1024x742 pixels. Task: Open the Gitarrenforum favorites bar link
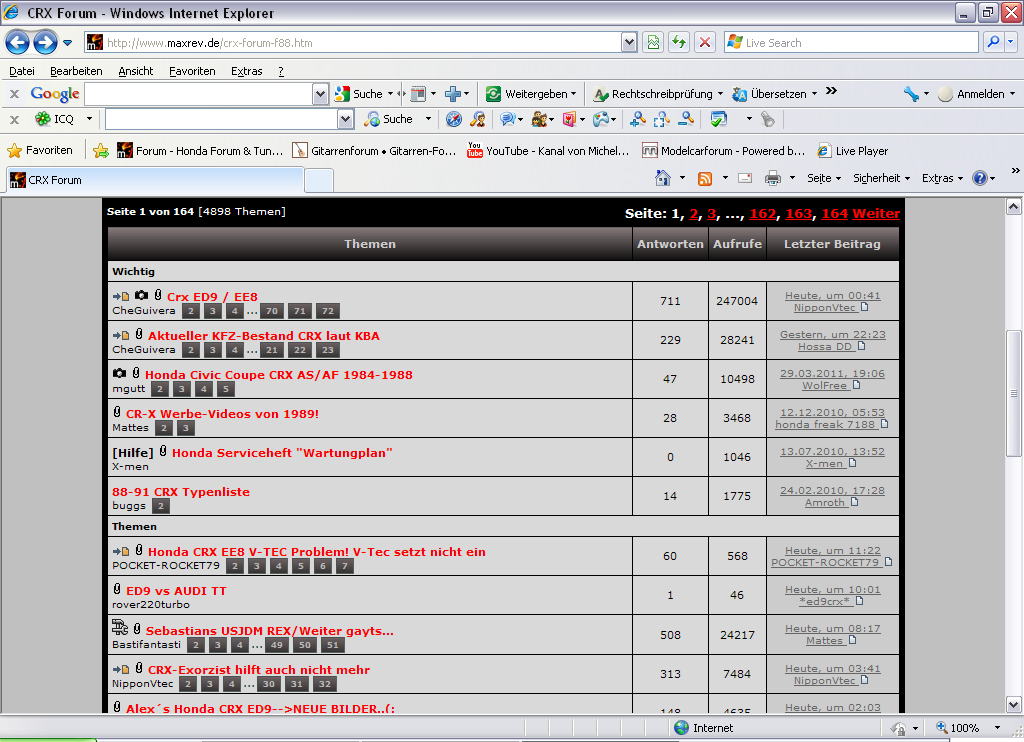tap(374, 151)
